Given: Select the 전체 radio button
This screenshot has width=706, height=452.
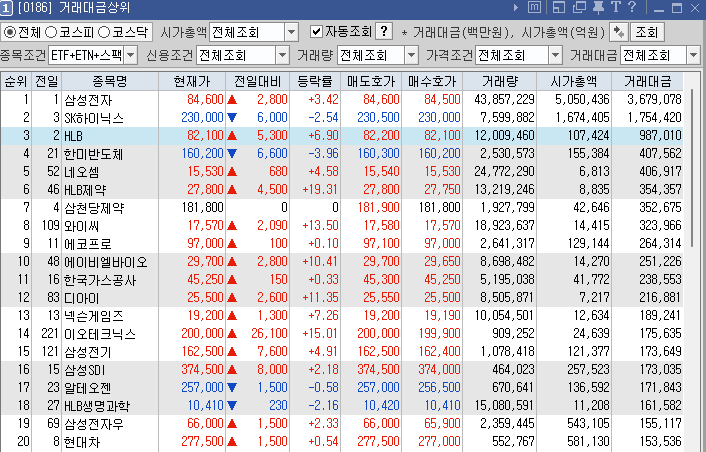Looking at the screenshot, I should pyautogui.click(x=9, y=32).
